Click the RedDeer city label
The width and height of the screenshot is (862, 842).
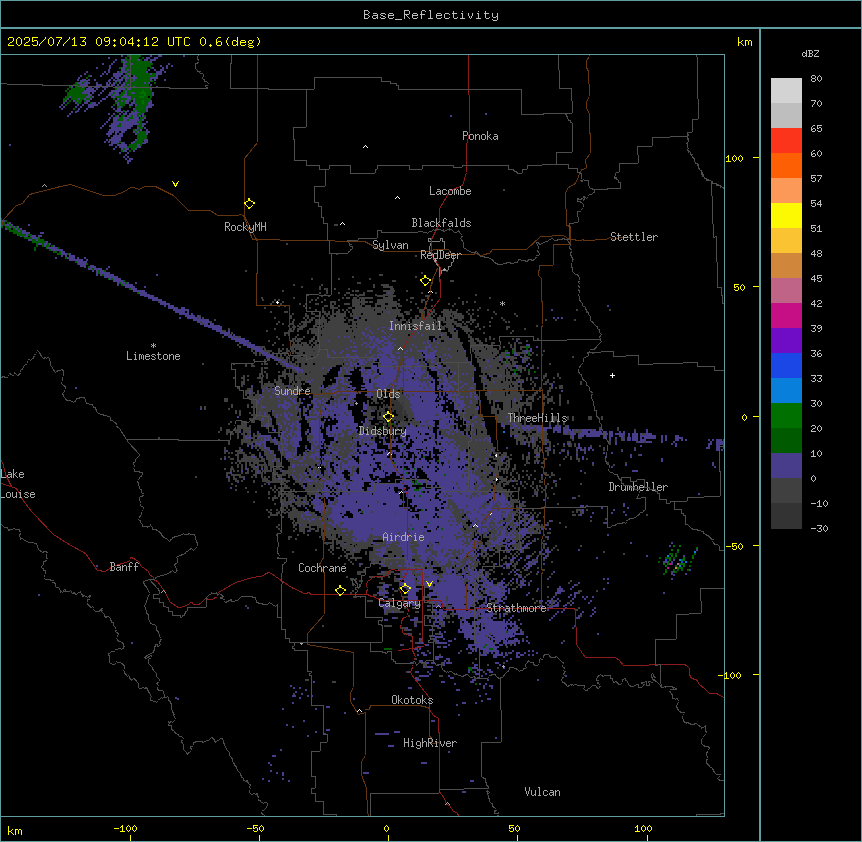point(440,255)
